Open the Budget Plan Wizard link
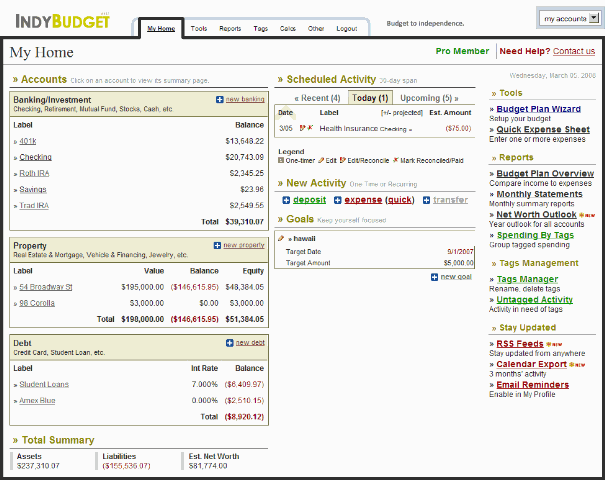Screen dimensions: 605x480 pos(538,108)
